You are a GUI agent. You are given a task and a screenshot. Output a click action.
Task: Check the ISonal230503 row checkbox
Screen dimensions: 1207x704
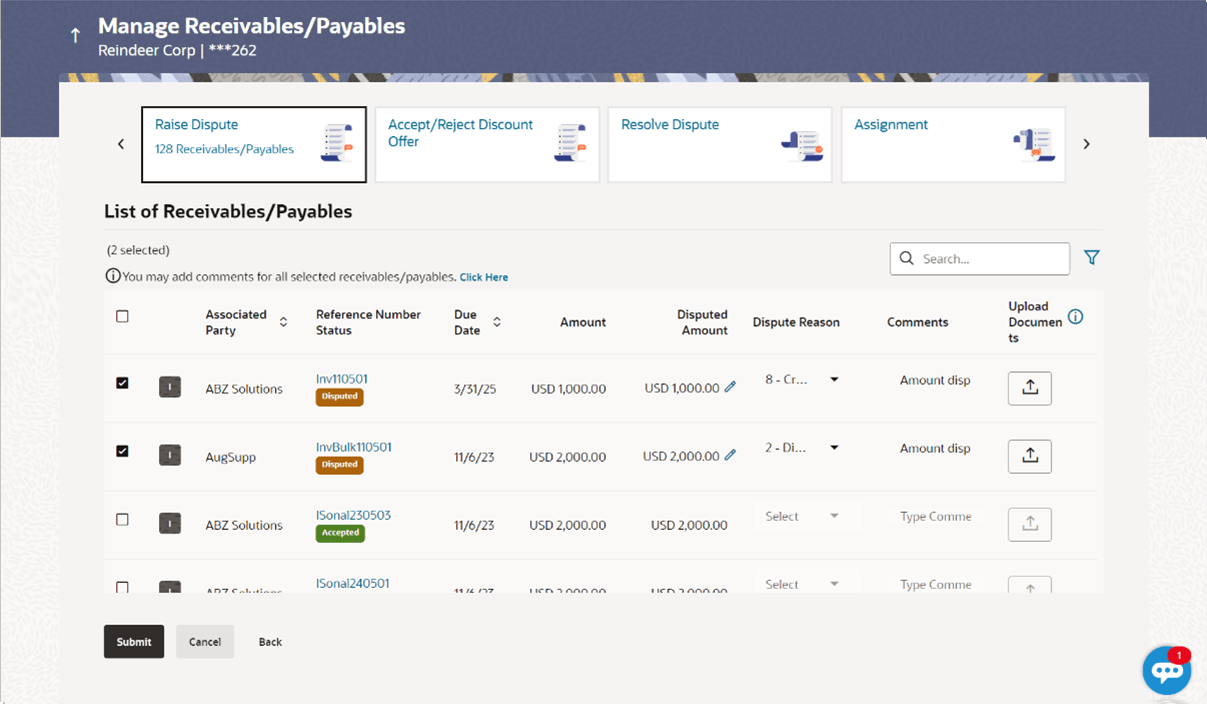point(122,520)
